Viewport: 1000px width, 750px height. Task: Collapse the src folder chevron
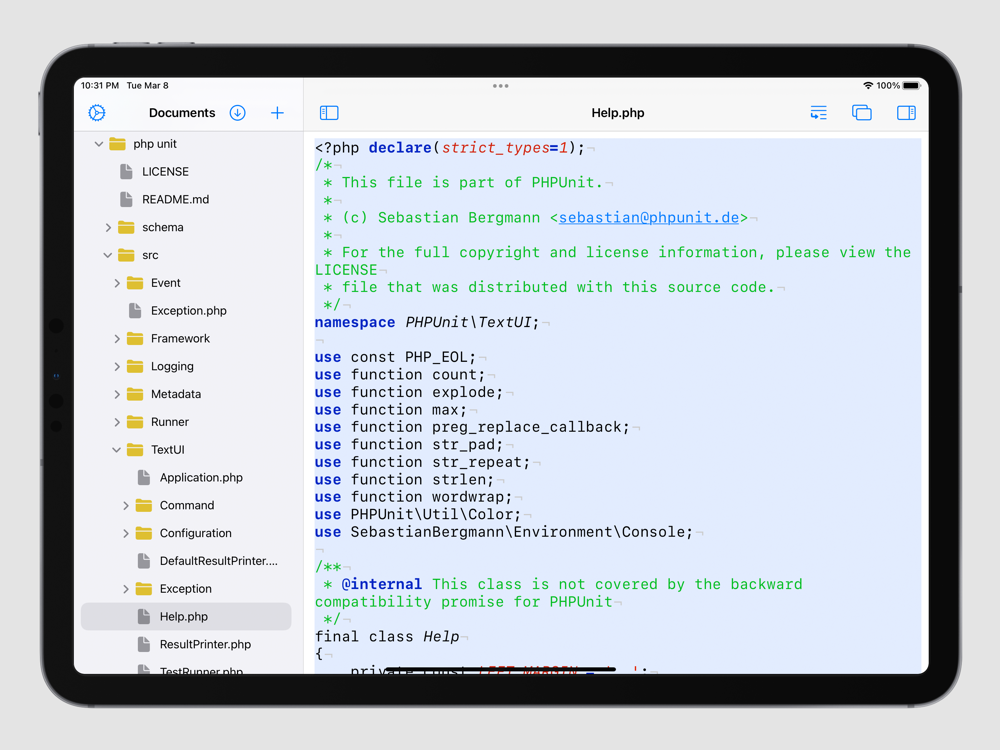pyautogui.click(x=108, y=255)
